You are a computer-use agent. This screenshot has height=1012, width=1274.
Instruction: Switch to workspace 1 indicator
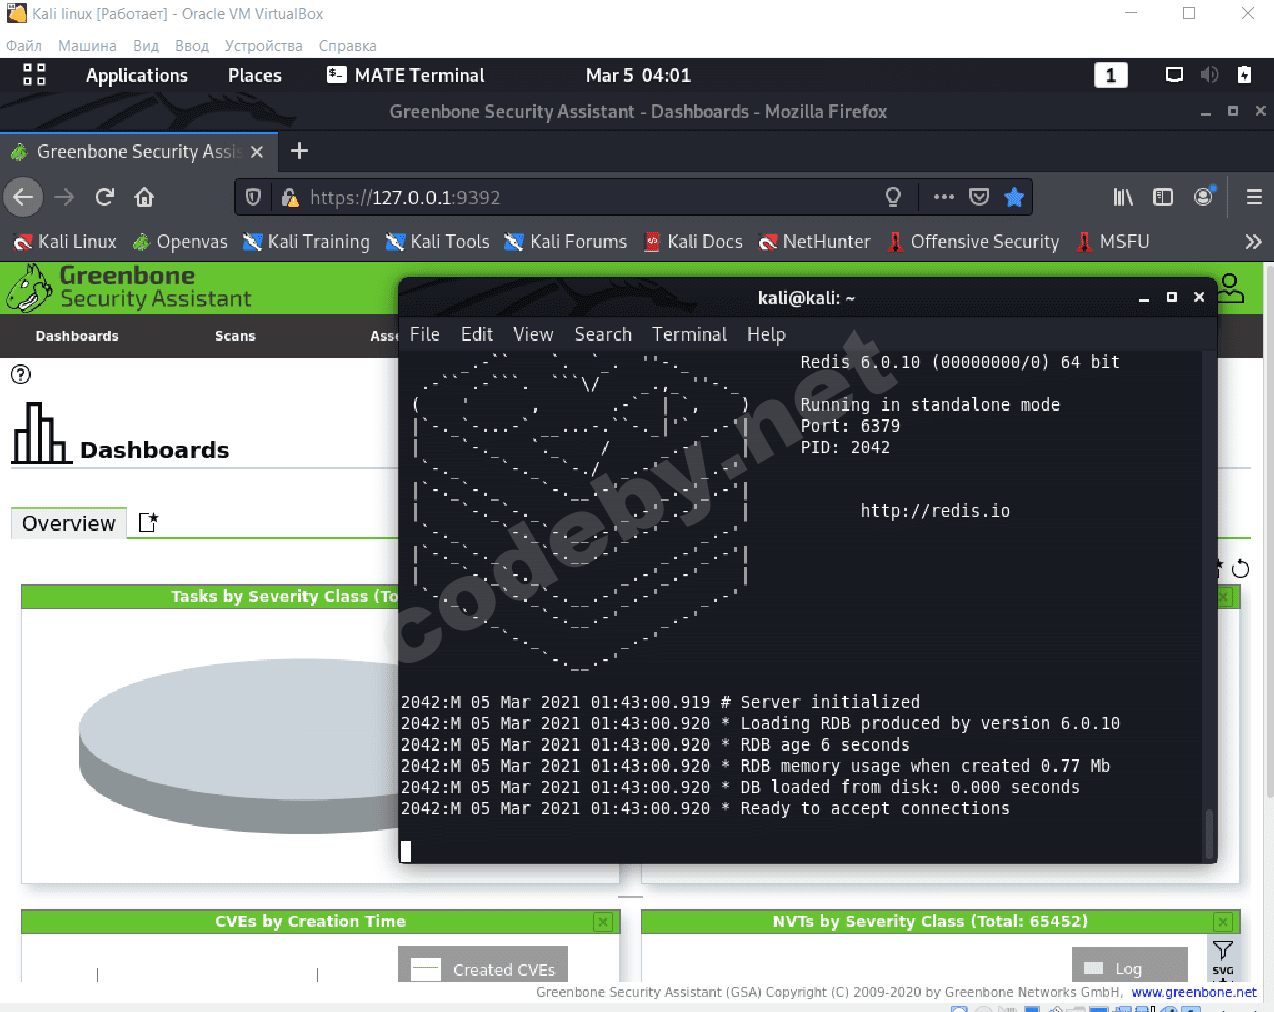tap(1111, 76)
